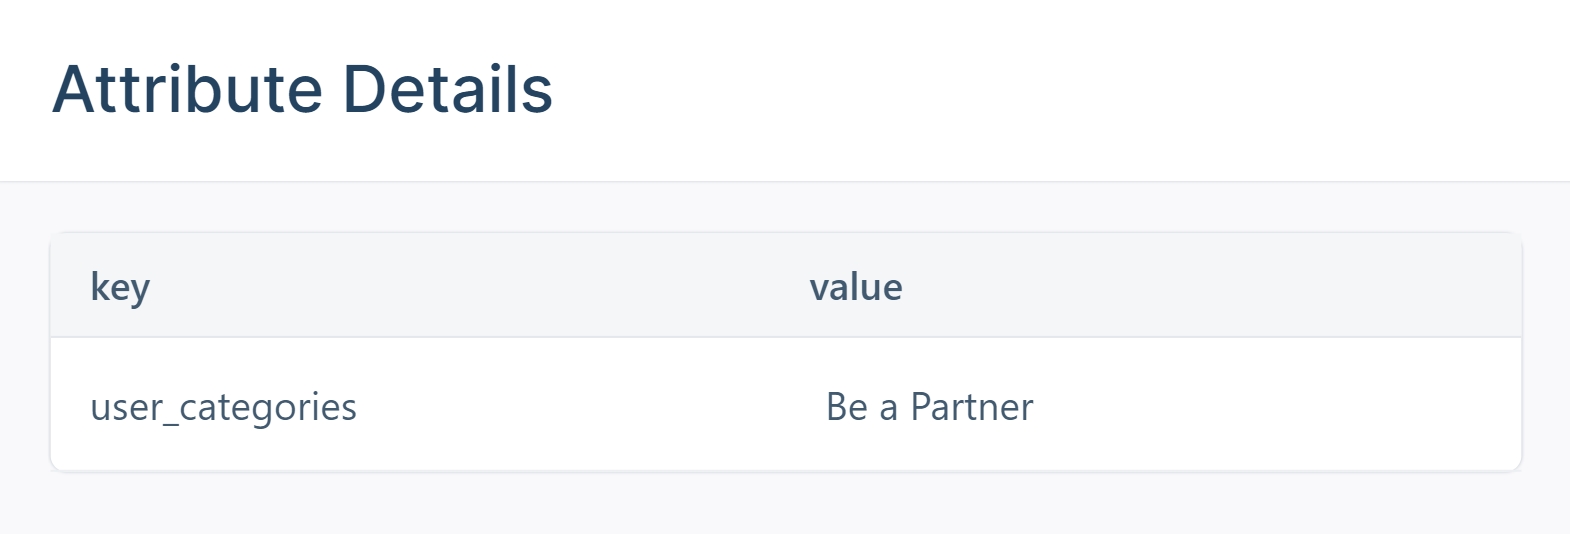Screen dimensions: 1570x534
Task: Click the word "Attribute" in the heading
Action: (187, 89)
